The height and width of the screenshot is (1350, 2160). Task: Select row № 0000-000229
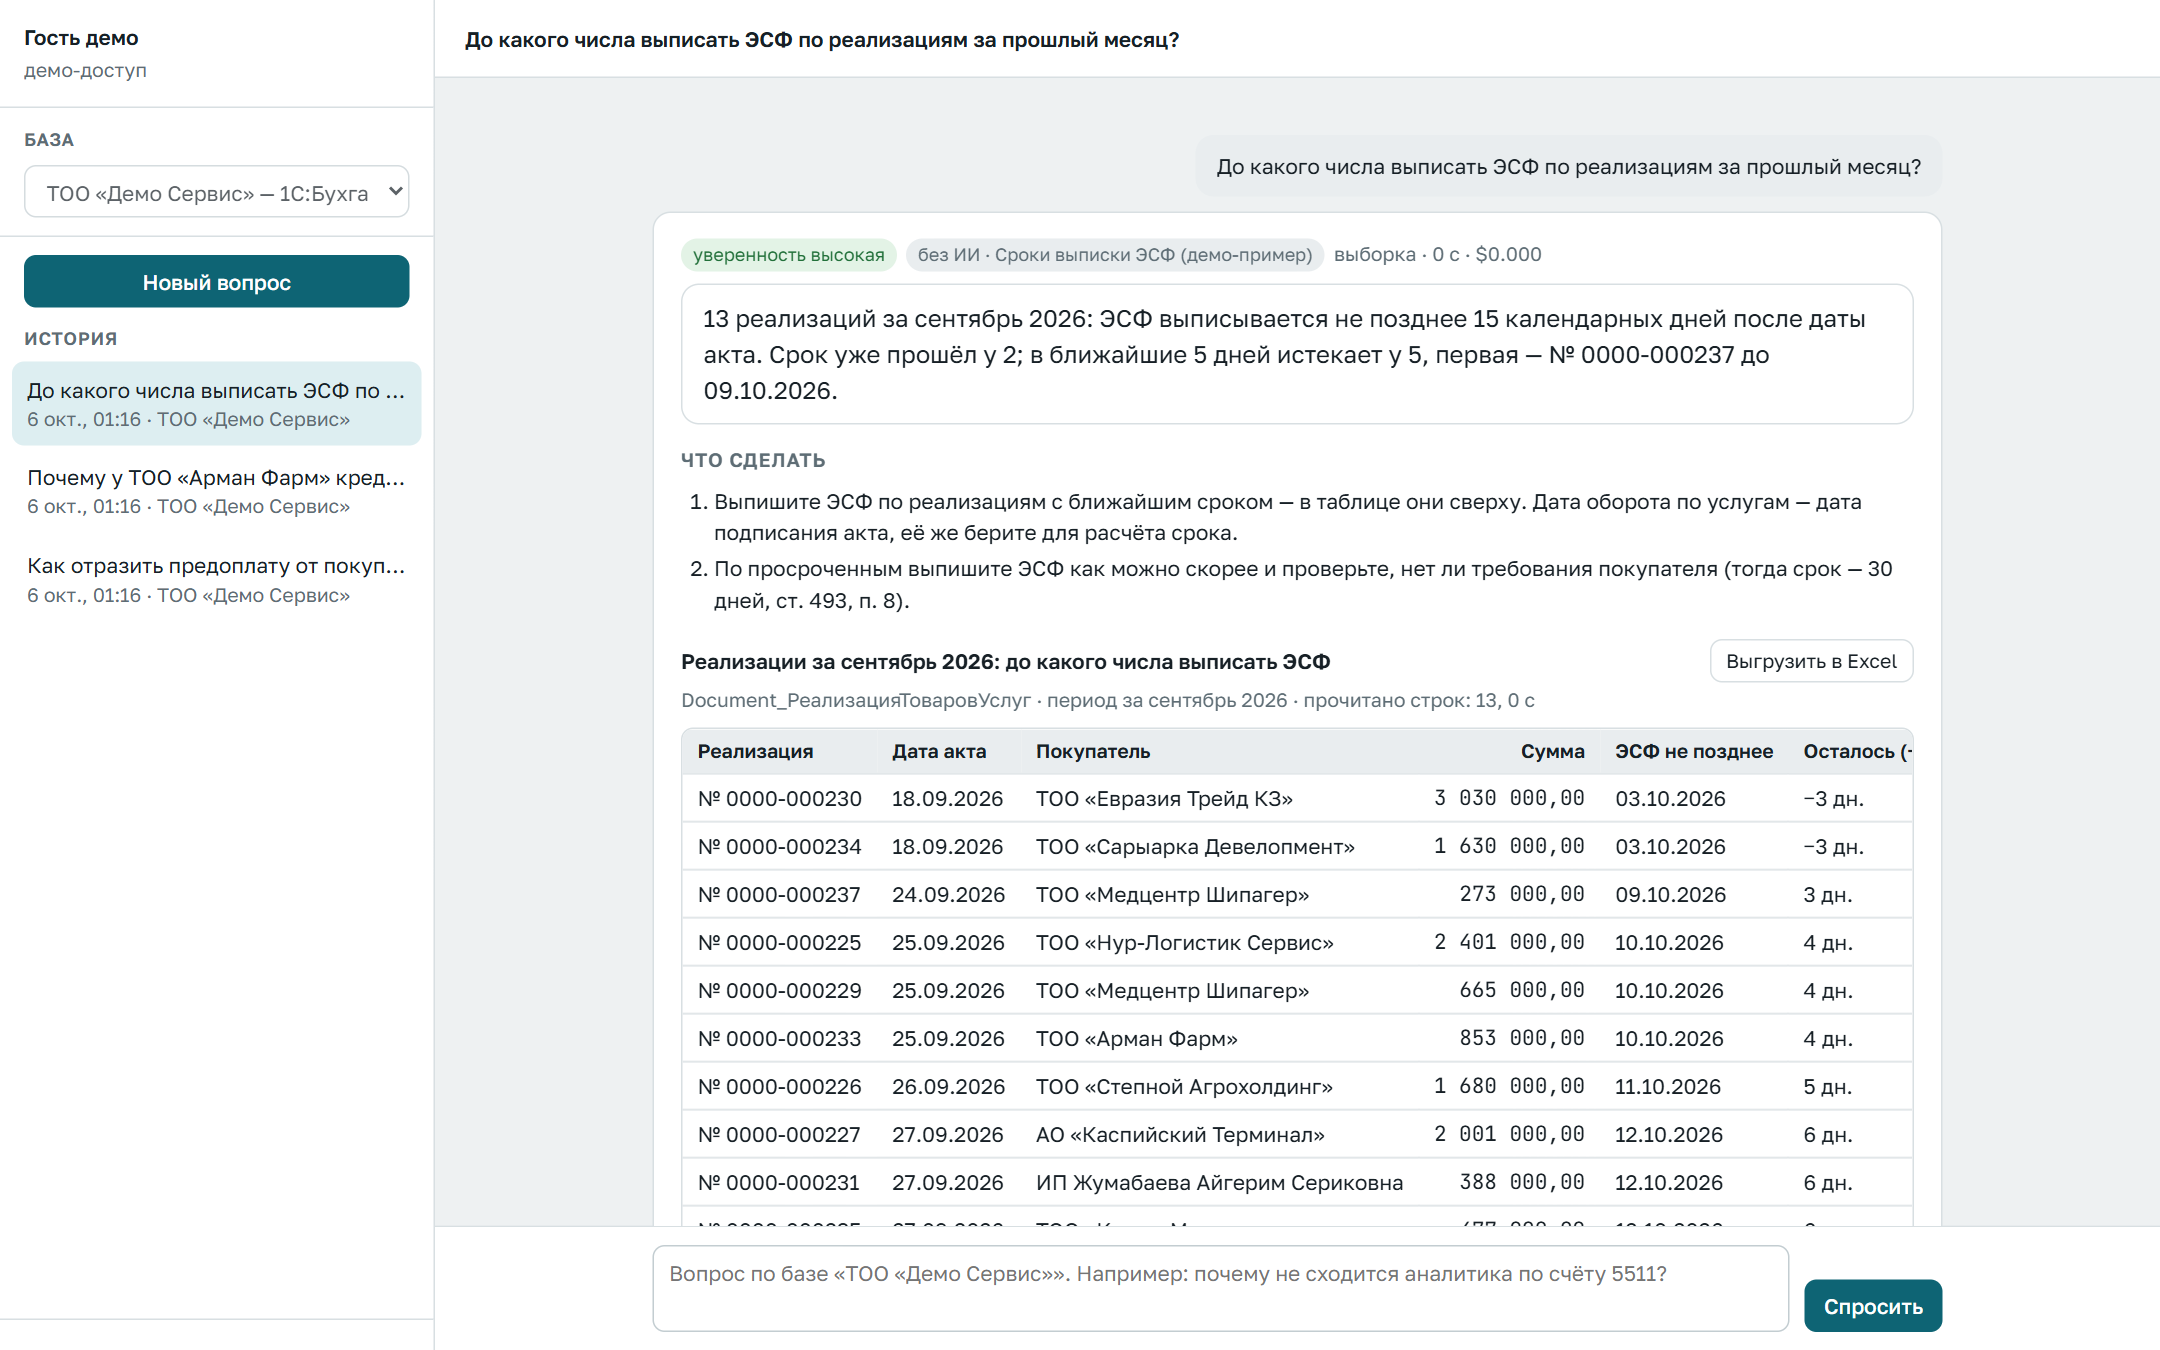[1297, 991]
